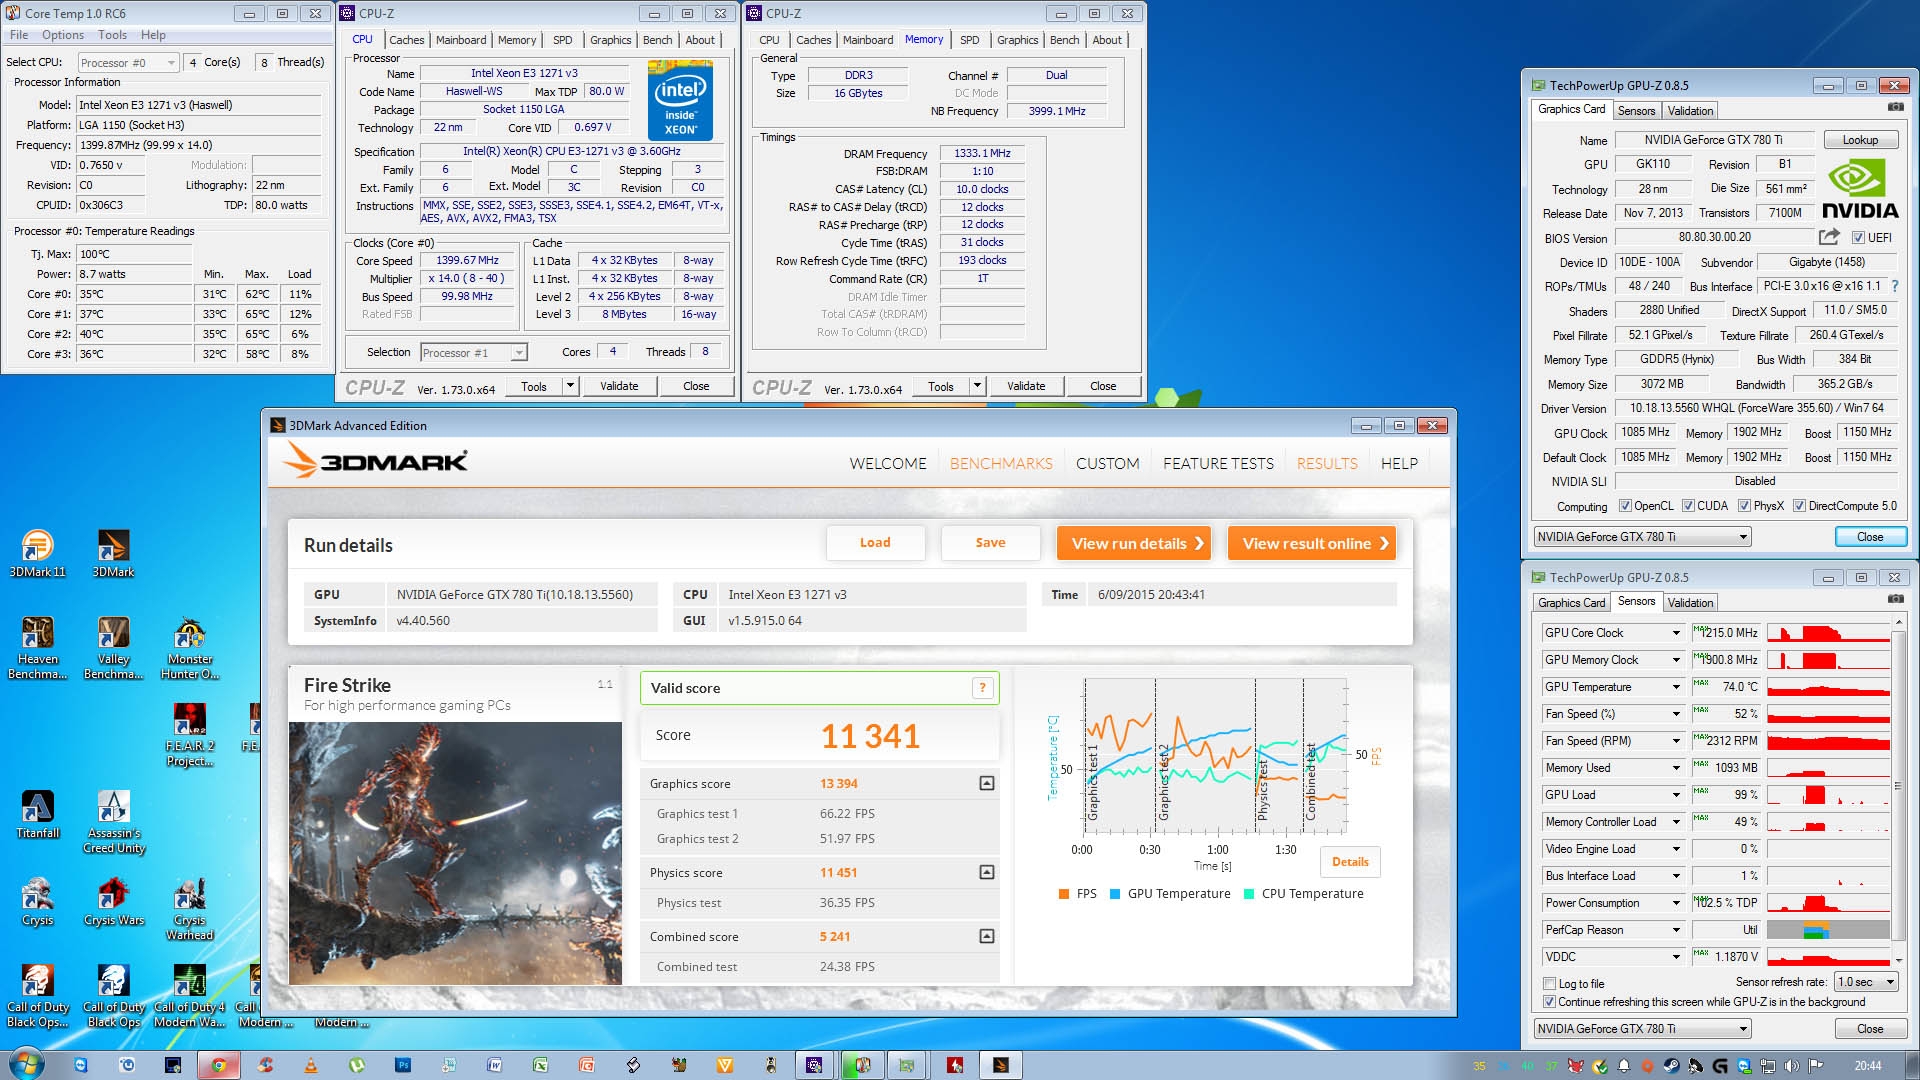1920x1080 pixels.
Task: Open Crysis Wars desktop shortcut
Action: pos(113,901)
